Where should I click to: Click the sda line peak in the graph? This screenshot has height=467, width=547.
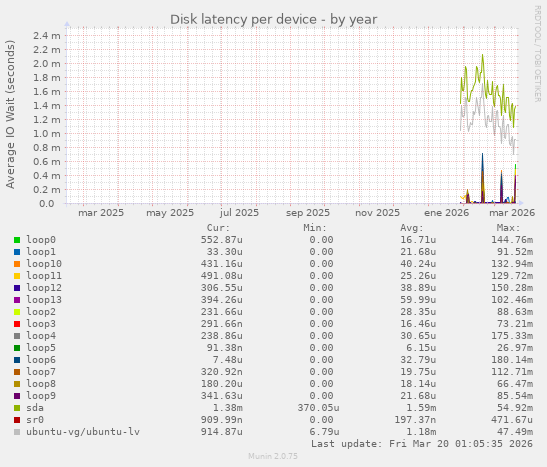(x=483, y=55)
